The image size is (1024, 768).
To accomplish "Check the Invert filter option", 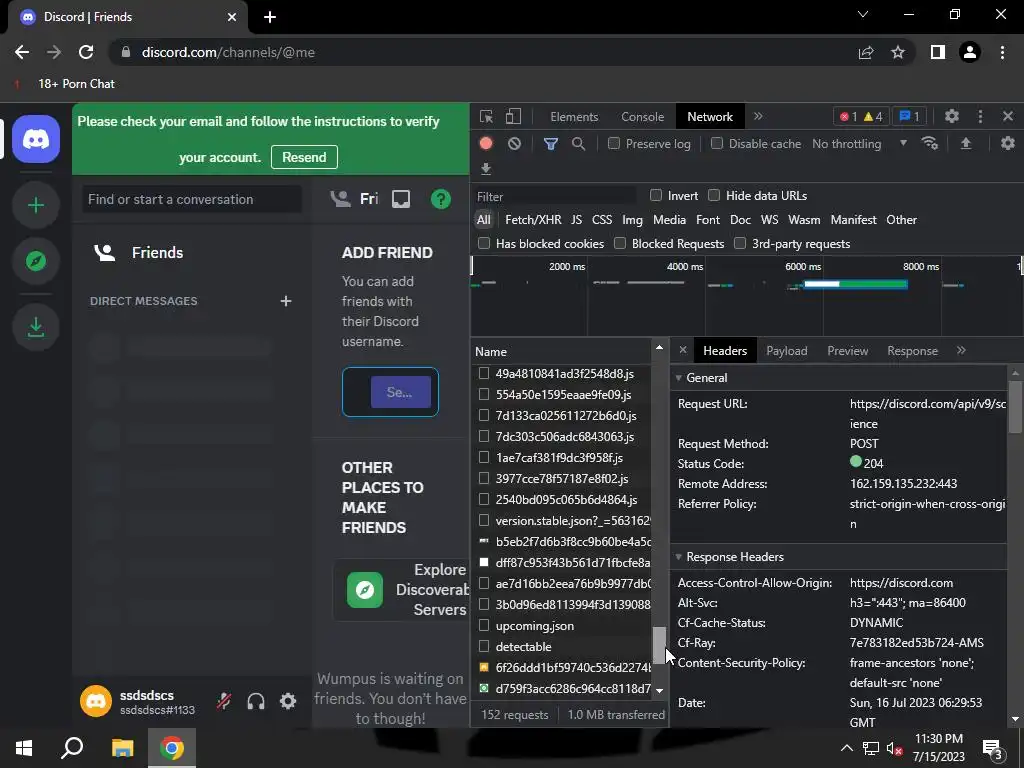I will click(x=656, y=195).
